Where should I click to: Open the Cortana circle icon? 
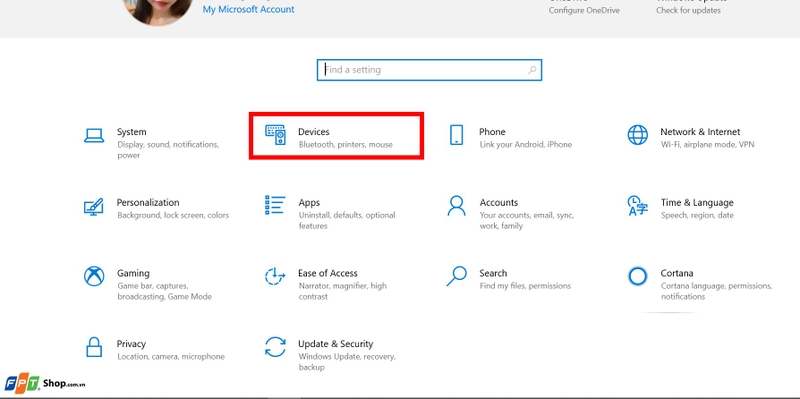pyautogui.click(x=637, y=277)
